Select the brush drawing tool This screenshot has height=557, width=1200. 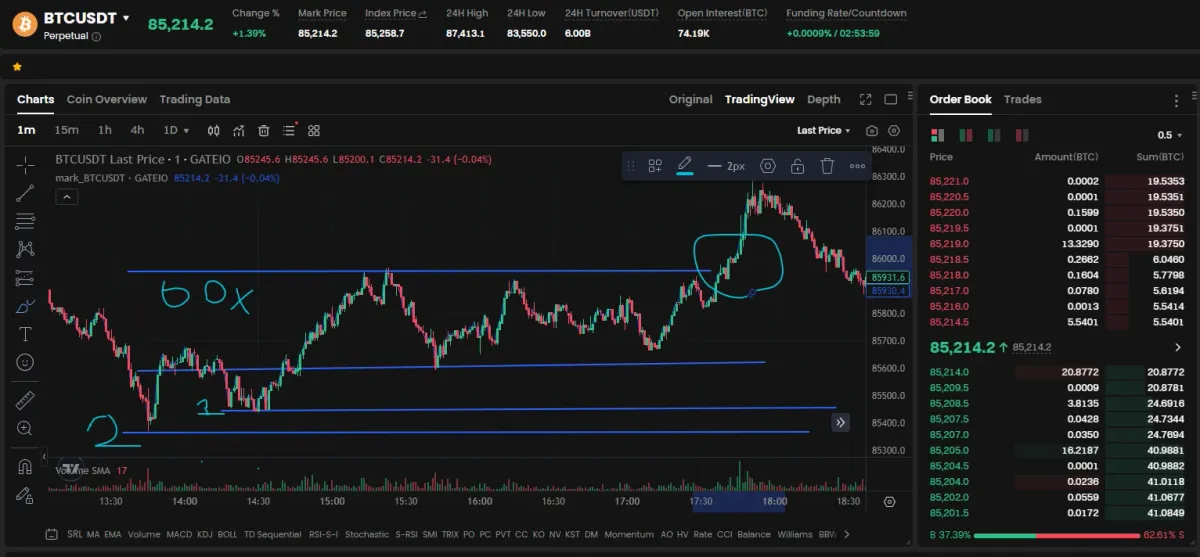tap(25, 306)
